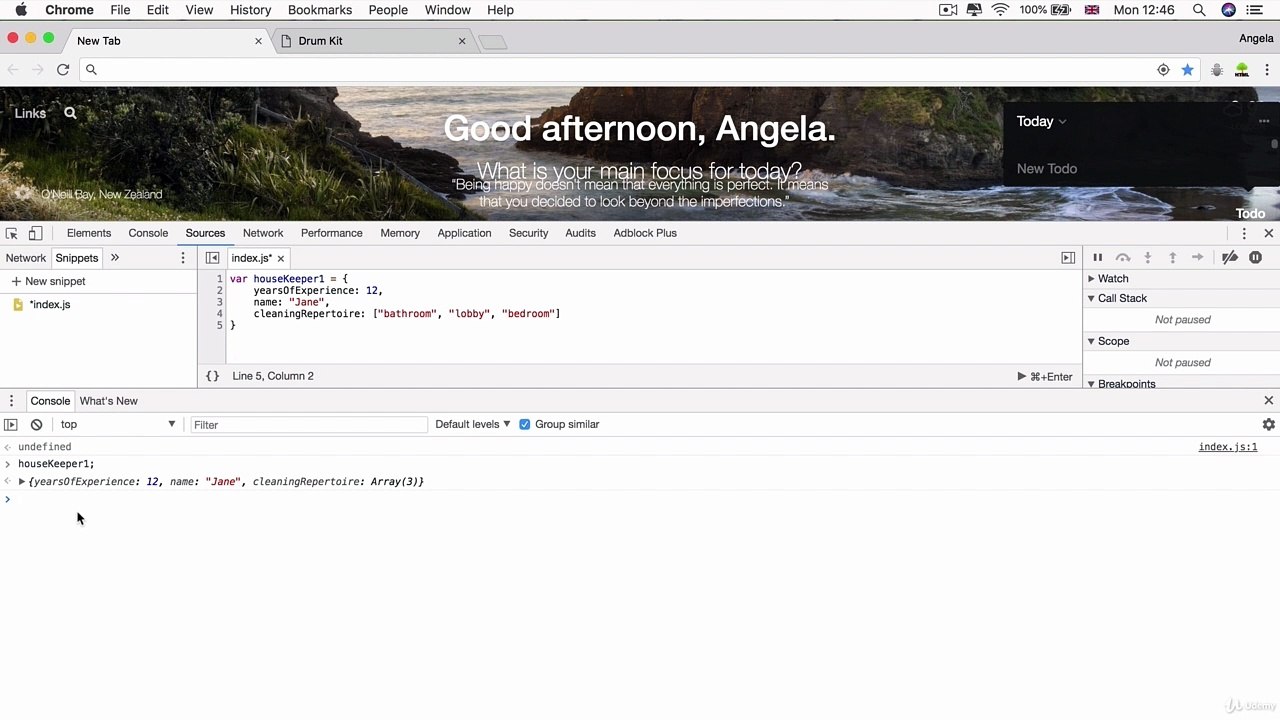Open the Apple menu
The width and height of the screenshot is (1280, 720).
(x=21, y=10)
